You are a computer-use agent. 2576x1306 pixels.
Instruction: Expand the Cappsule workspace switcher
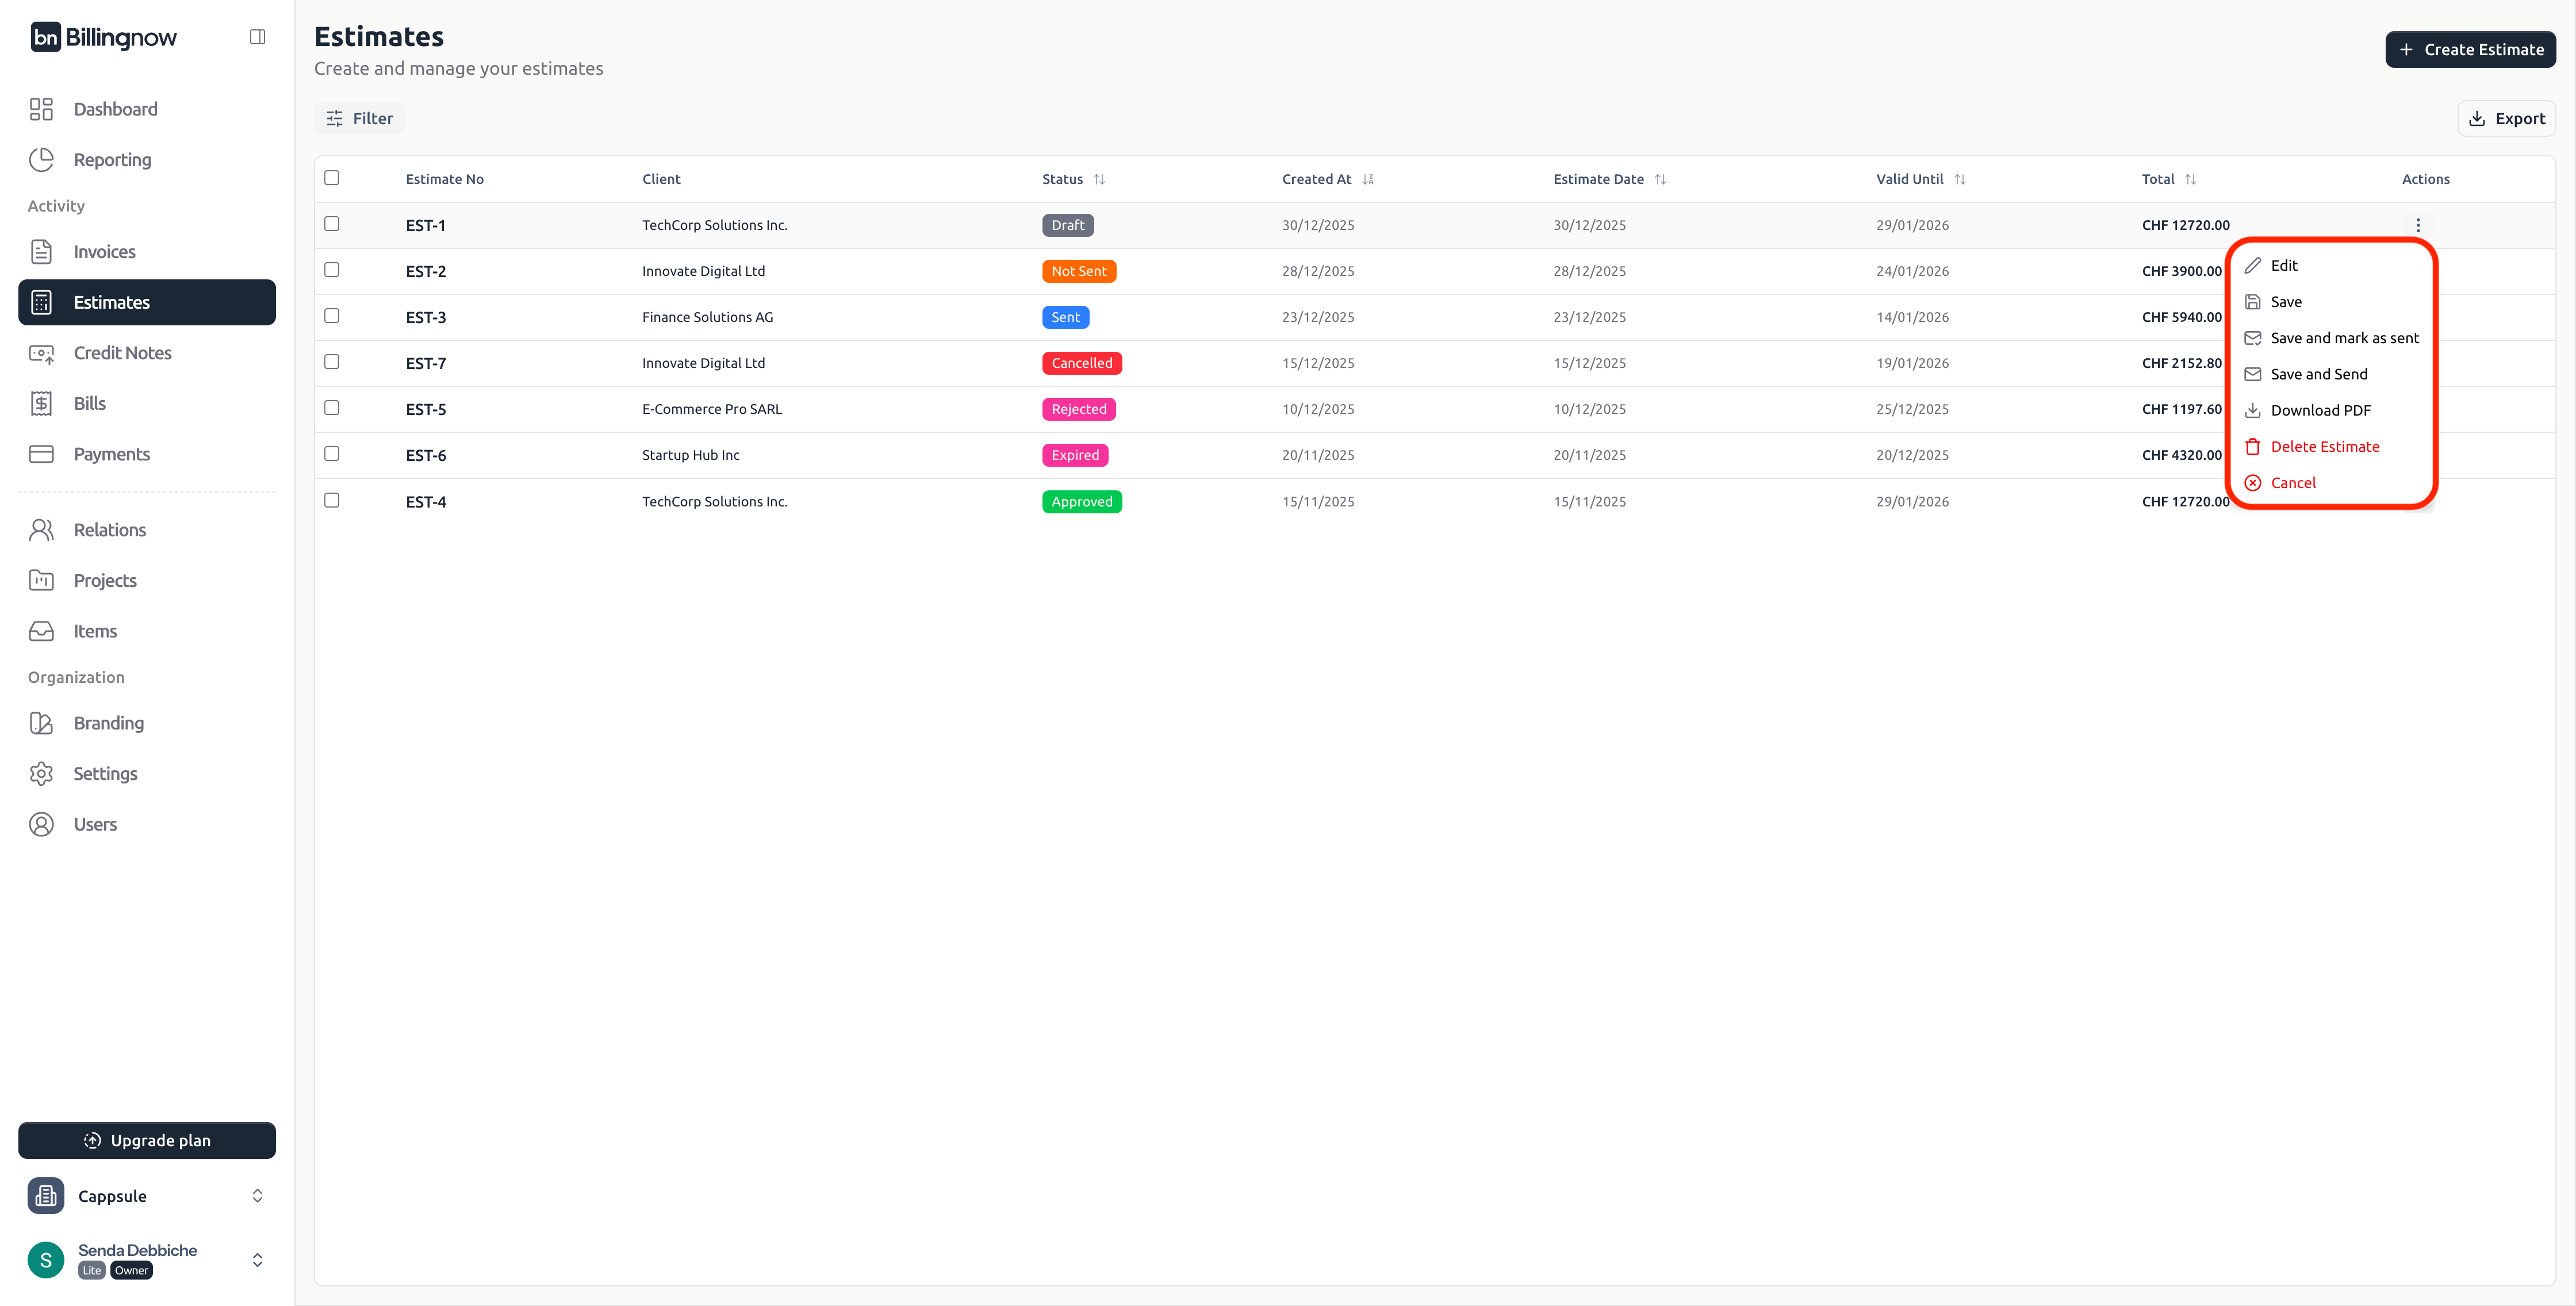click(256, 1195)
